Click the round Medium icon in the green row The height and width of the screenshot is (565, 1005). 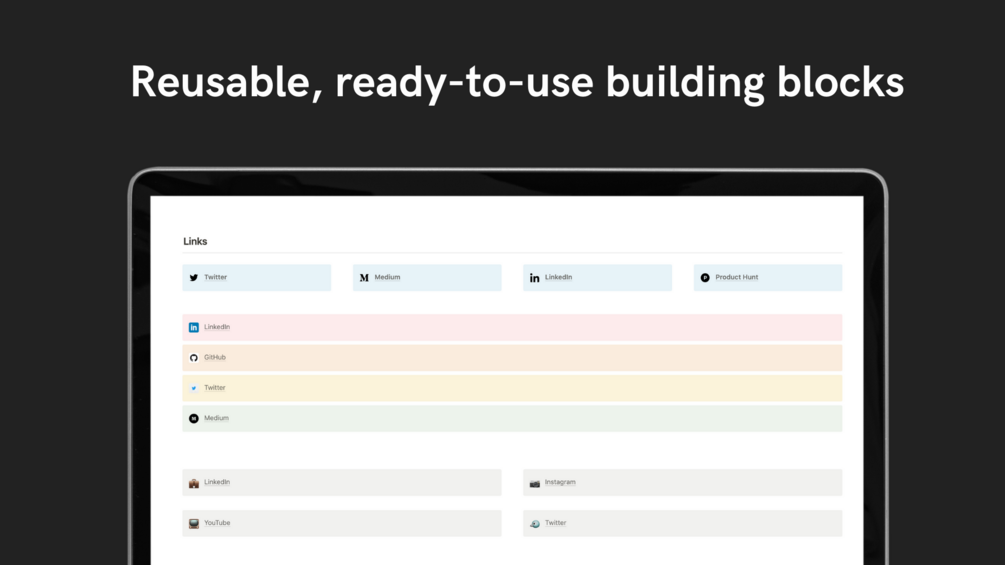coord(194,419)
